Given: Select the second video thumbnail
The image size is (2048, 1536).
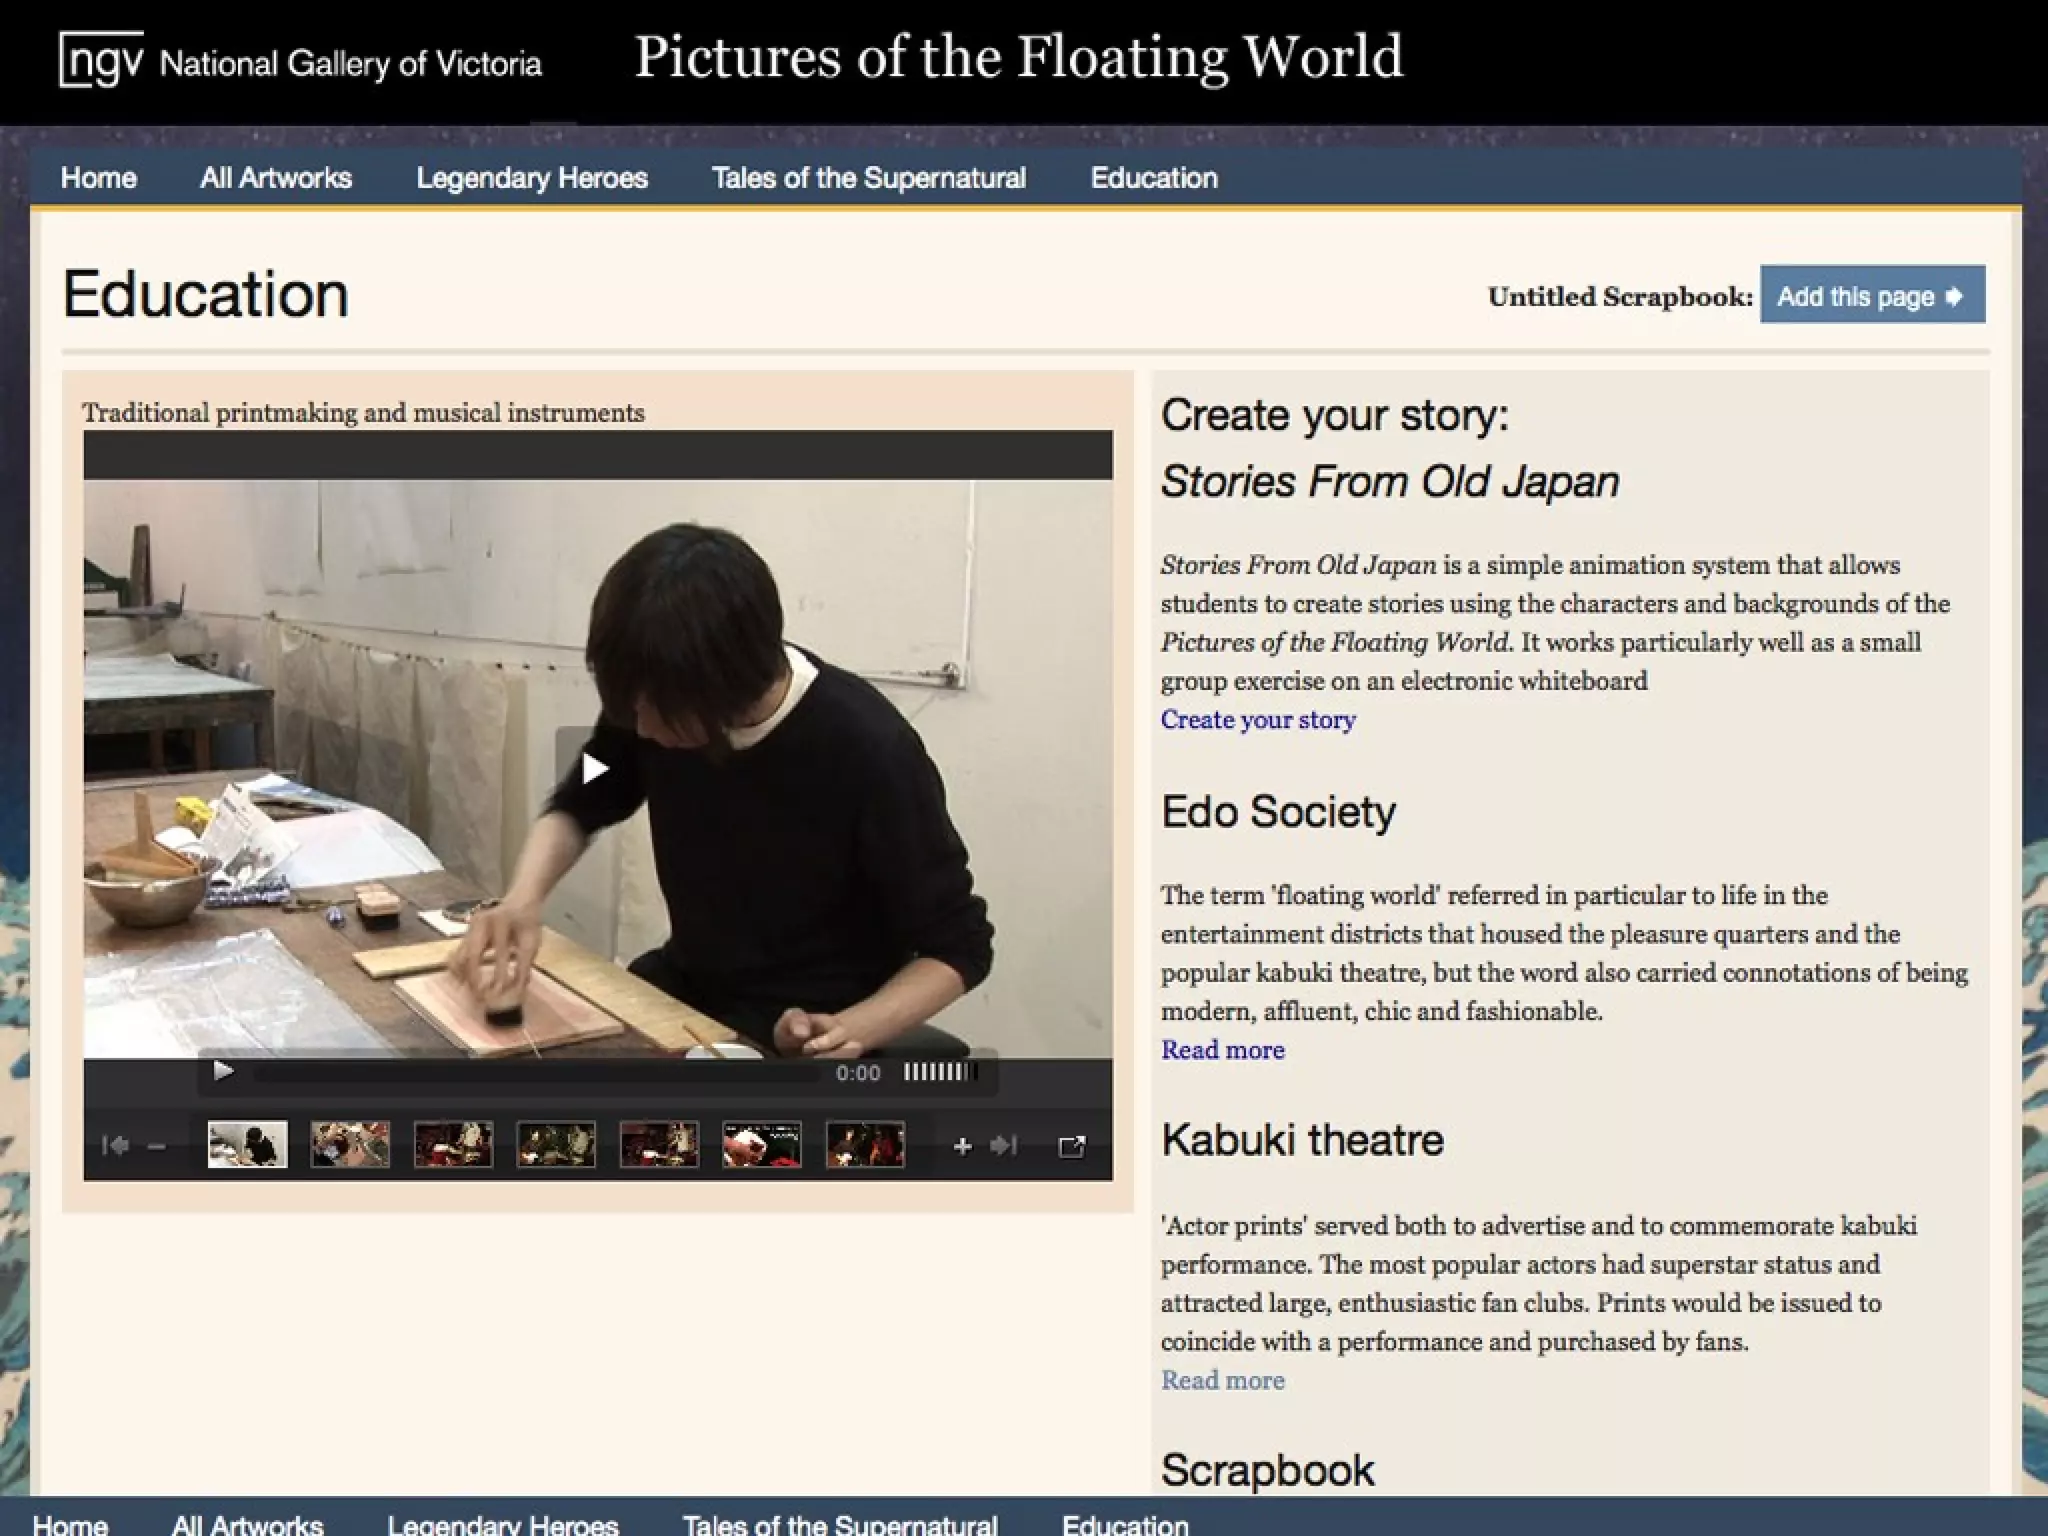Looking at the screenshot, I should (350, 1144).
